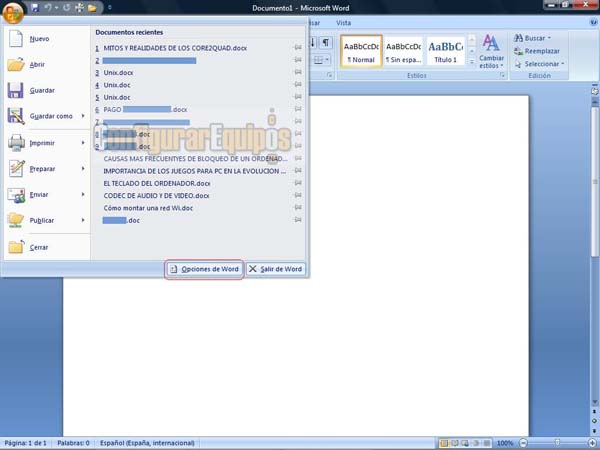Pin the PAGO docx recent document
The height and width of the screenshot is (450, 600).
[298, 109]
